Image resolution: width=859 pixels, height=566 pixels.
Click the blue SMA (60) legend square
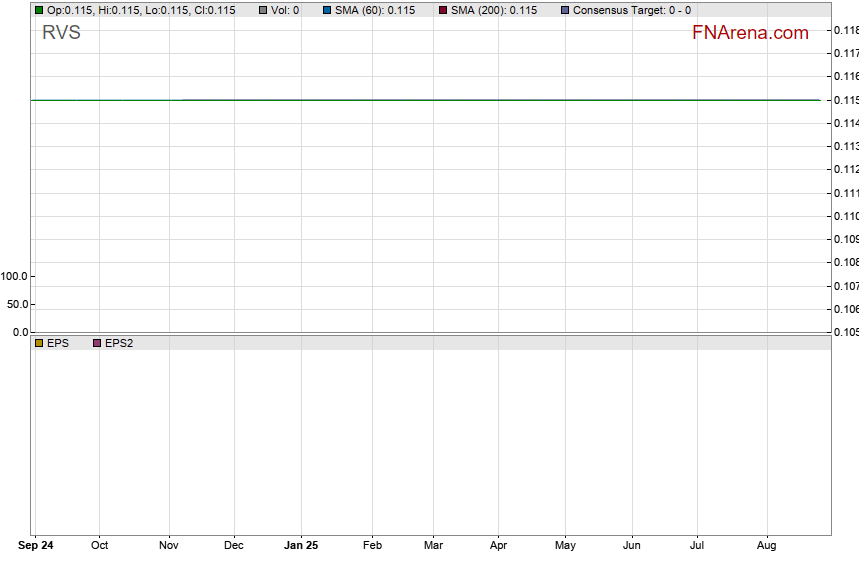click(327, 10)
